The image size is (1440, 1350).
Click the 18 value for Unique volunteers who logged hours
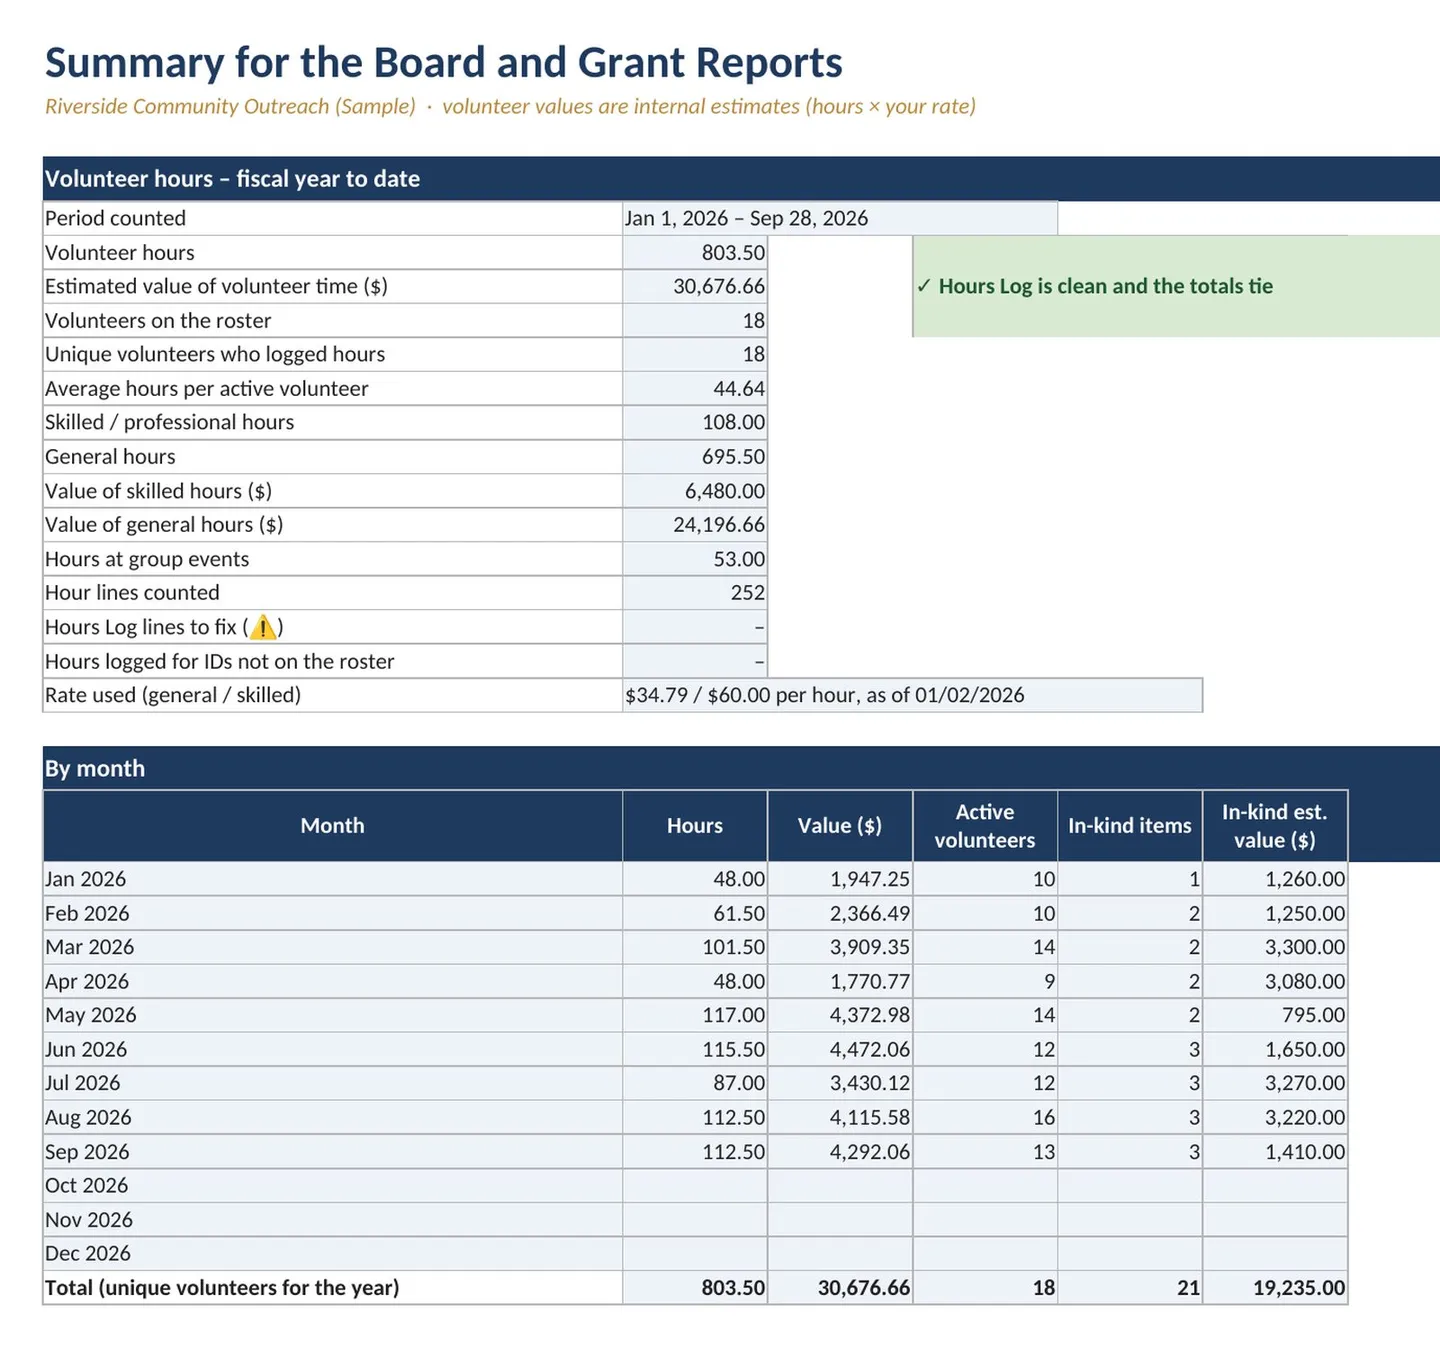[x=695, y=355]
